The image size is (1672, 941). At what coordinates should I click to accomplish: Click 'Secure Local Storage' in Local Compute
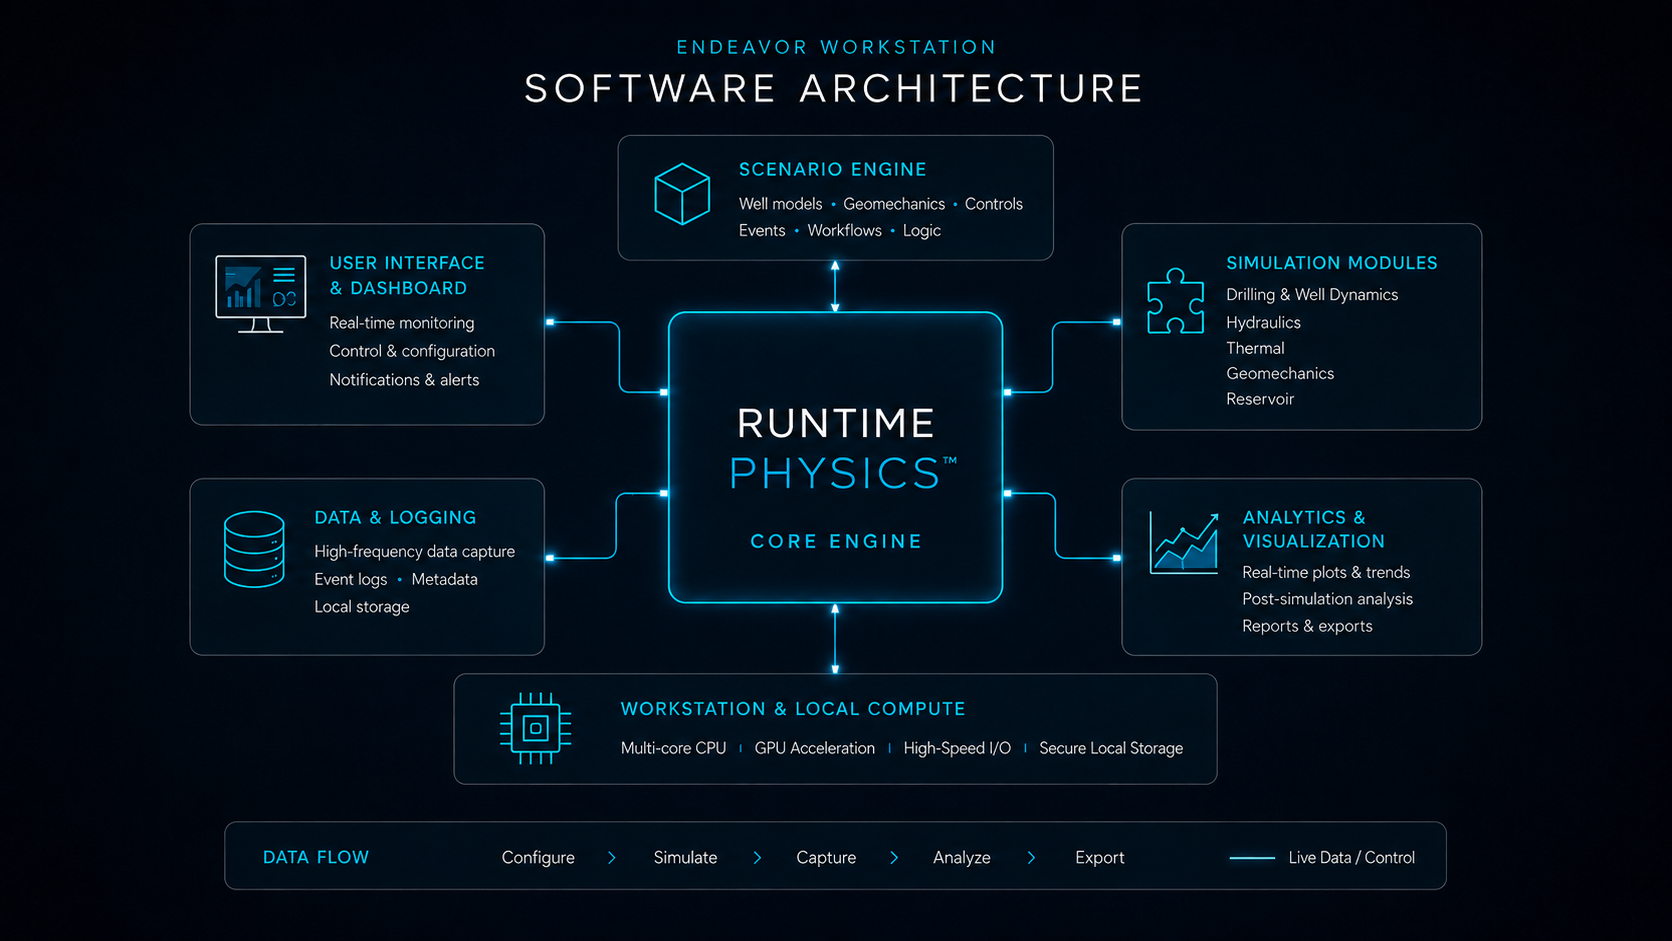point(1111,748)
